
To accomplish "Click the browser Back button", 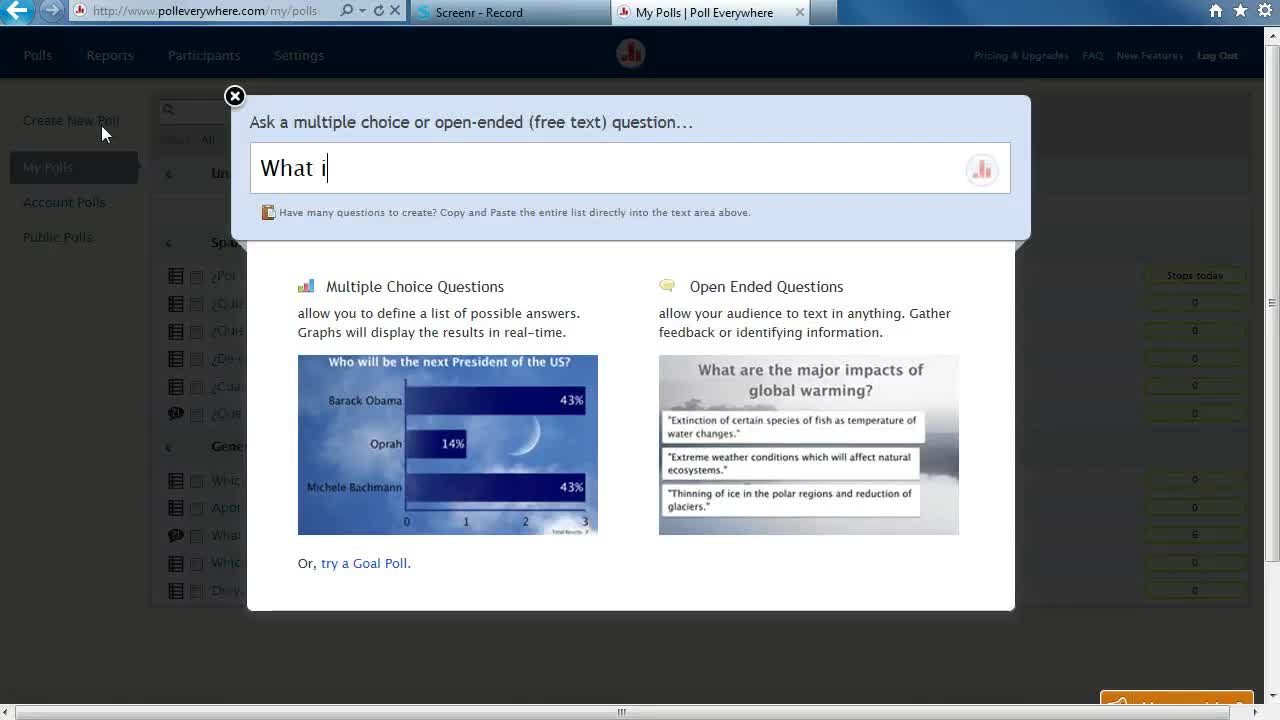I will (17, 11).
